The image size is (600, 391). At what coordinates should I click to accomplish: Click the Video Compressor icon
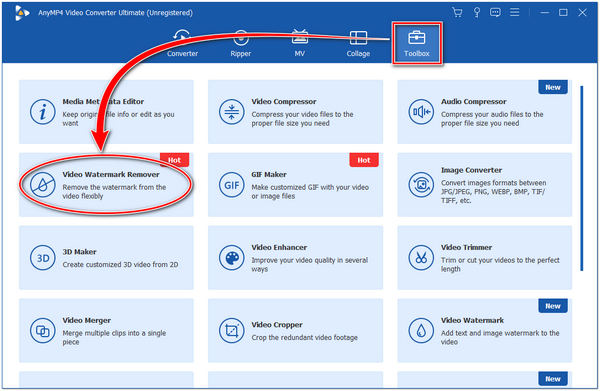tap(232, 112)
